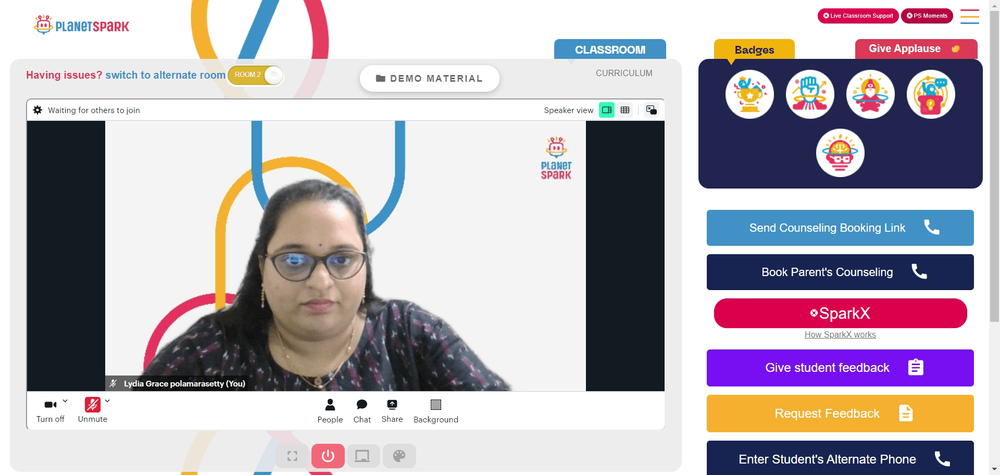End the class with the power button
1000x475 pixels.
[x=328, y=456]
